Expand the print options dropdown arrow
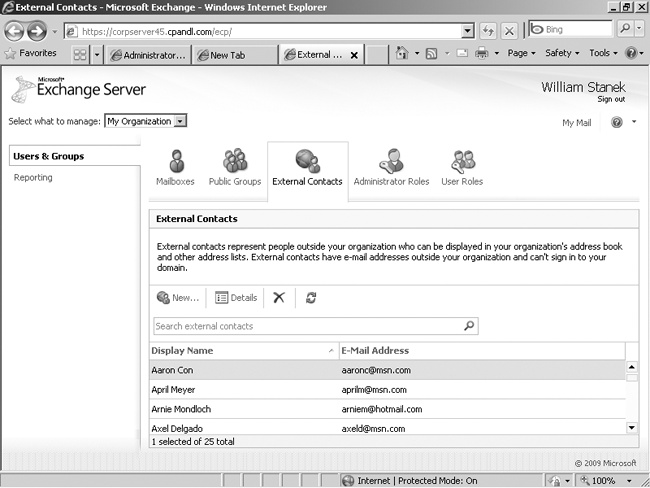 [x=496, y=53]
